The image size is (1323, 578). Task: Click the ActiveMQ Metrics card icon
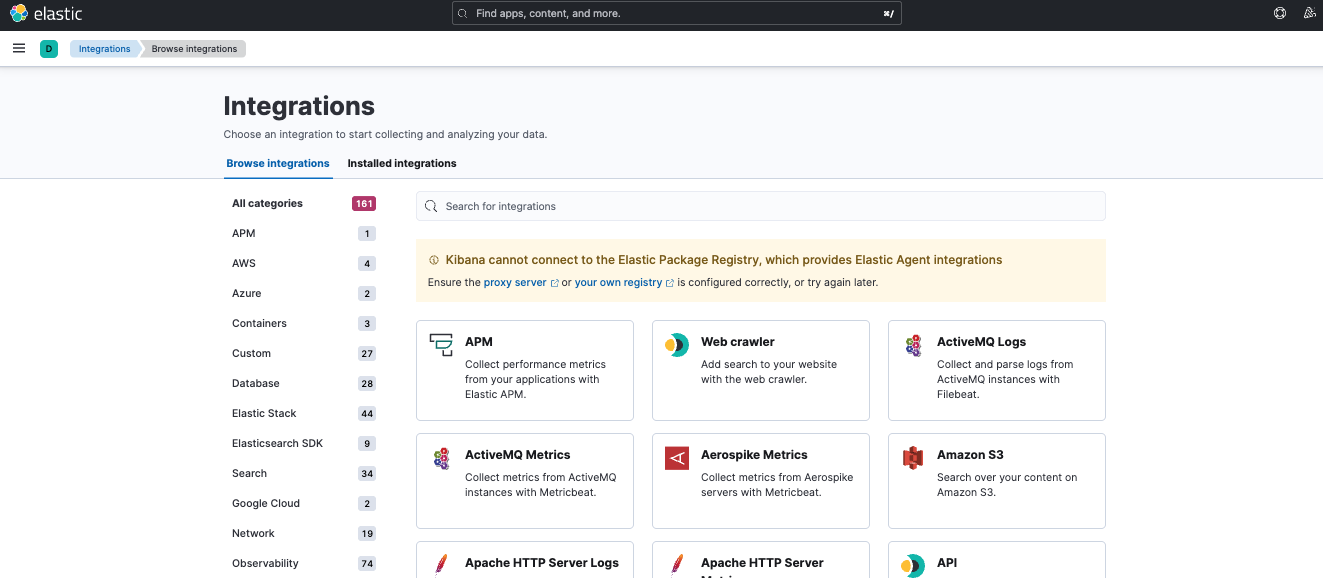point(441,458)
